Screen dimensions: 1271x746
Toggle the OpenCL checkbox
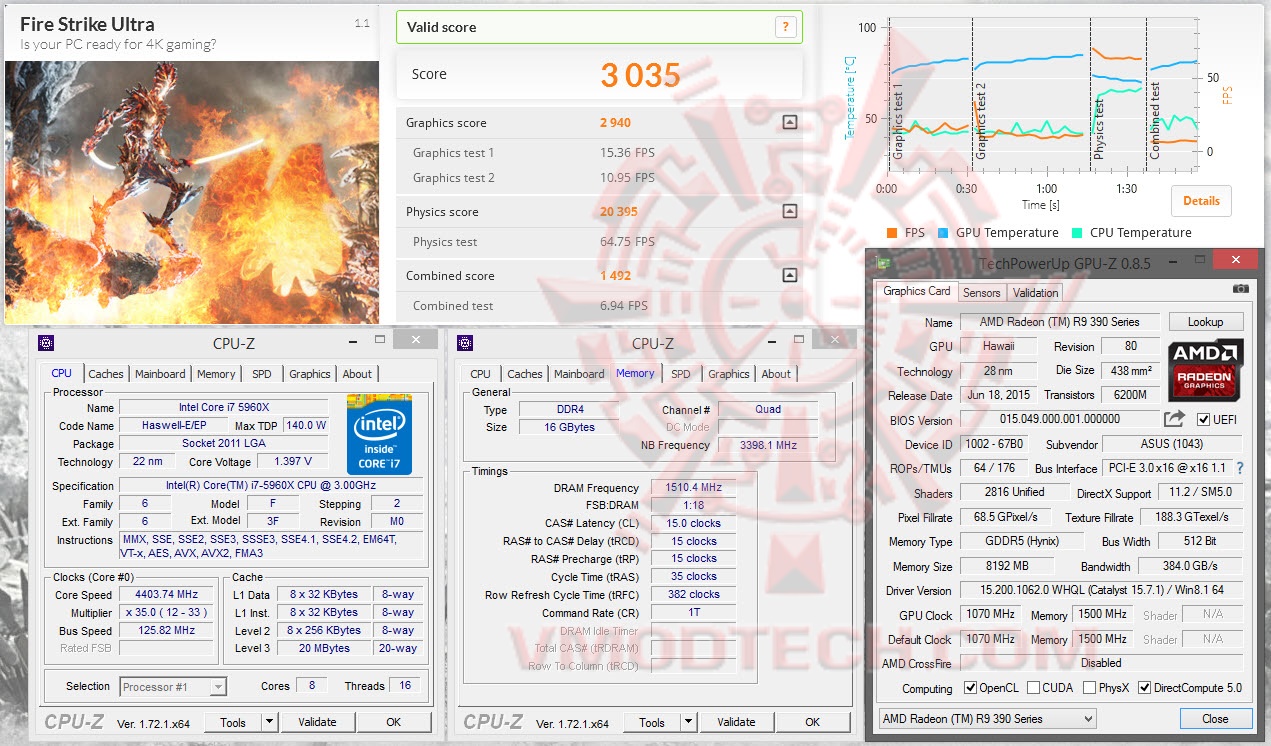pyautogui.click(x=970, y=688)
